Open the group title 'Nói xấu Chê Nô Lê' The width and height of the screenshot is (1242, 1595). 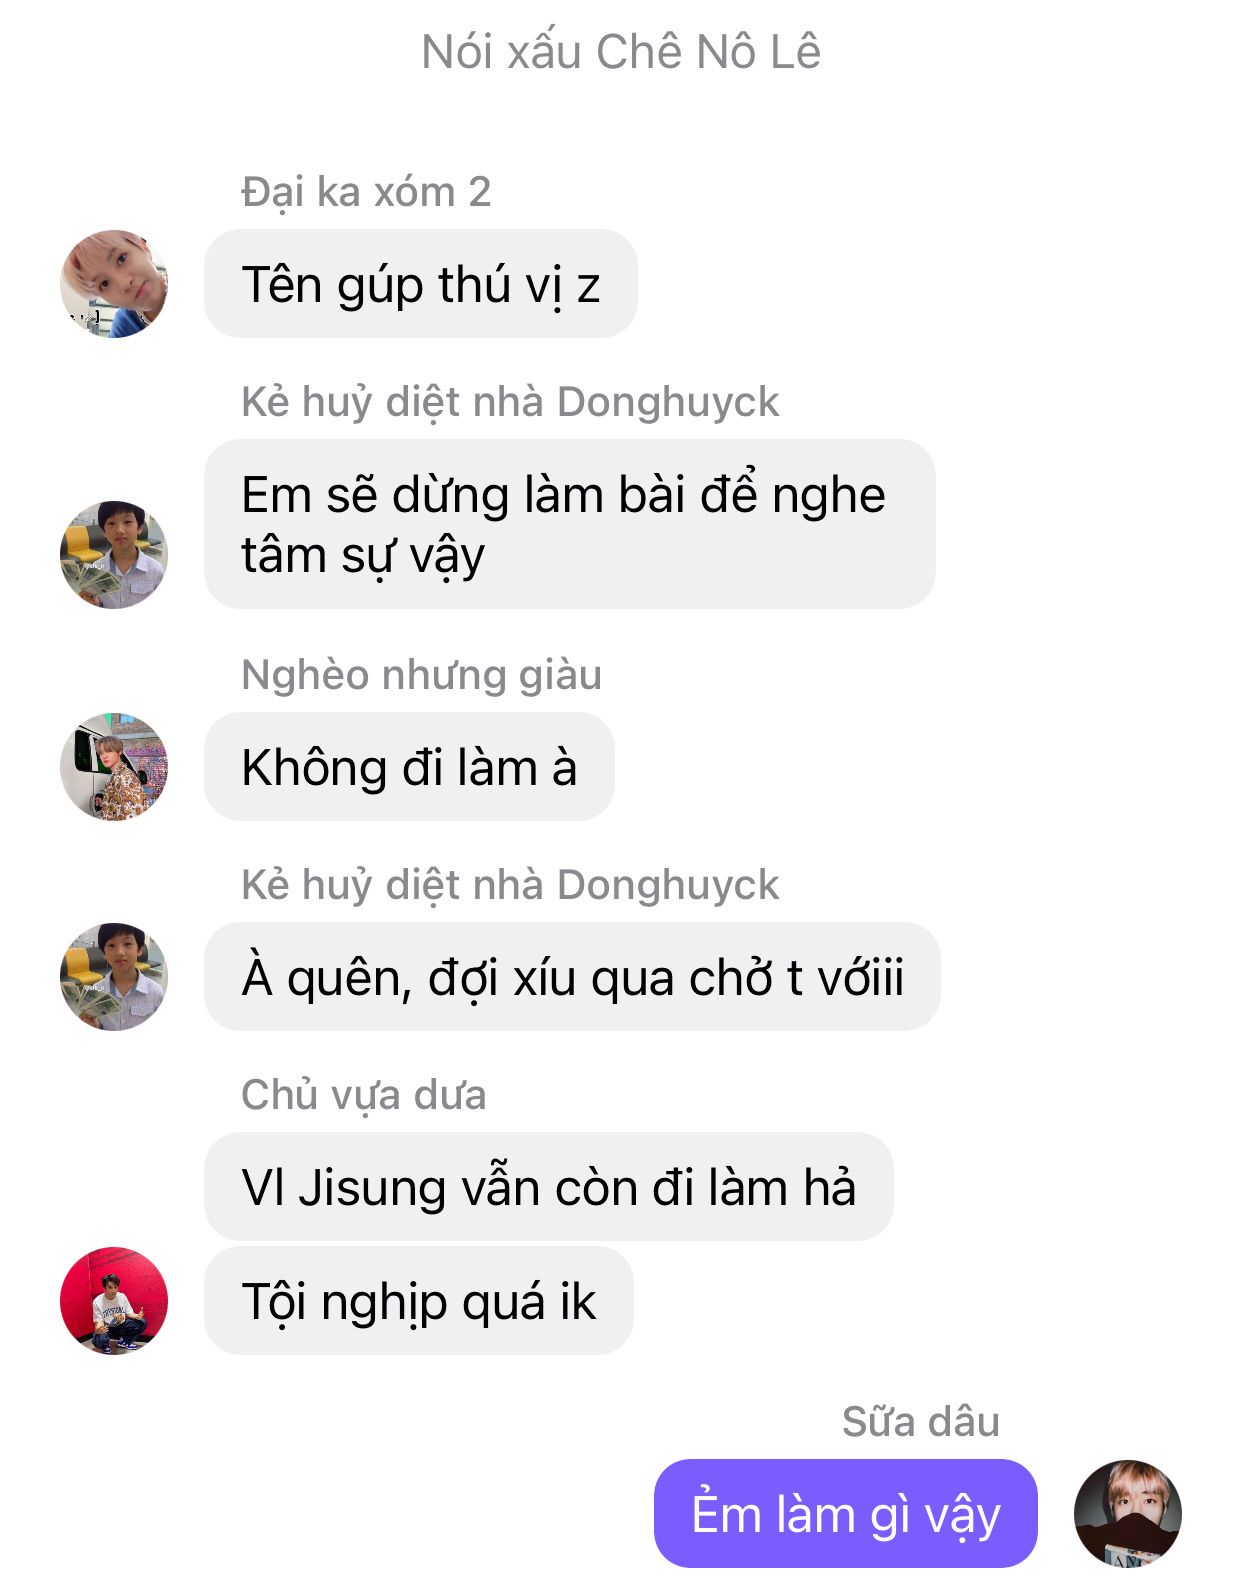pyautogui.click(x=621, y=52)
